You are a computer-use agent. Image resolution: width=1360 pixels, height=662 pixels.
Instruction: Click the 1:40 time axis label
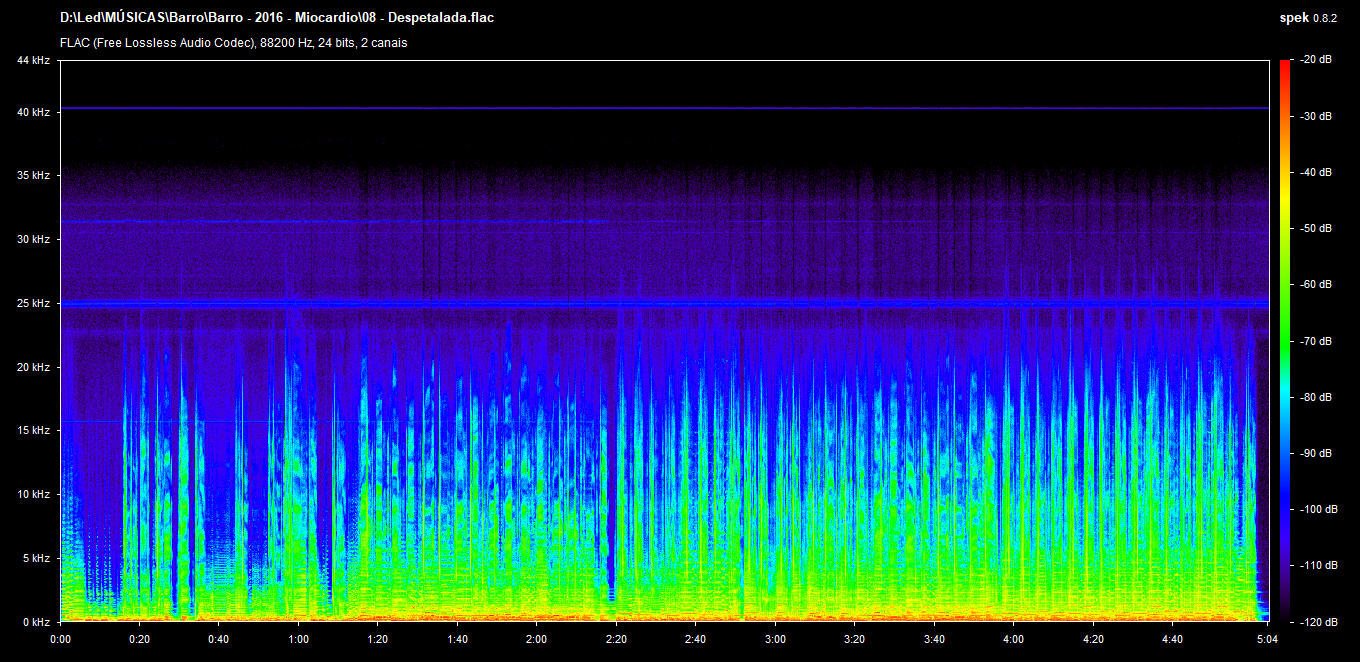(x=457, y=638)
